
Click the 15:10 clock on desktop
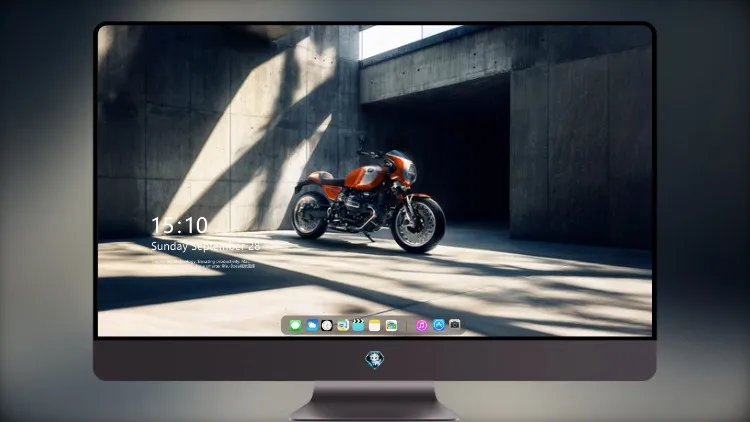[179, 225]
